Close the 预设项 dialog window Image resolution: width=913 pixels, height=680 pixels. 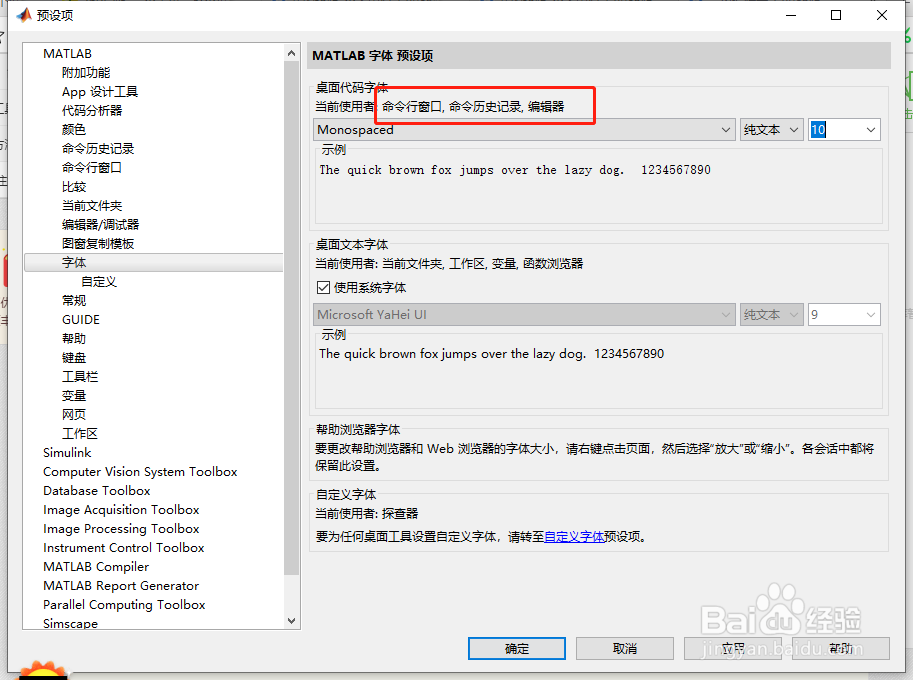tap(882, 15)
